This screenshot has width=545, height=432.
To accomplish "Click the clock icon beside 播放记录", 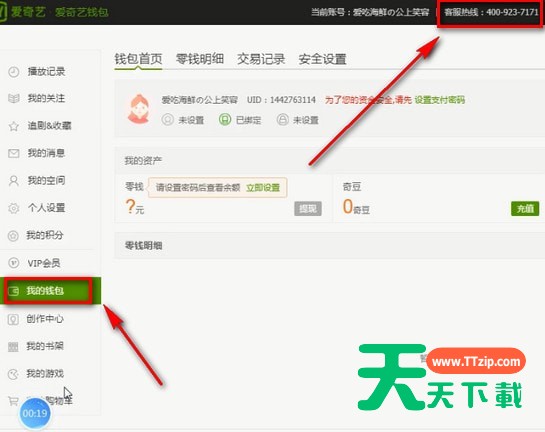I will click(14, 72).
